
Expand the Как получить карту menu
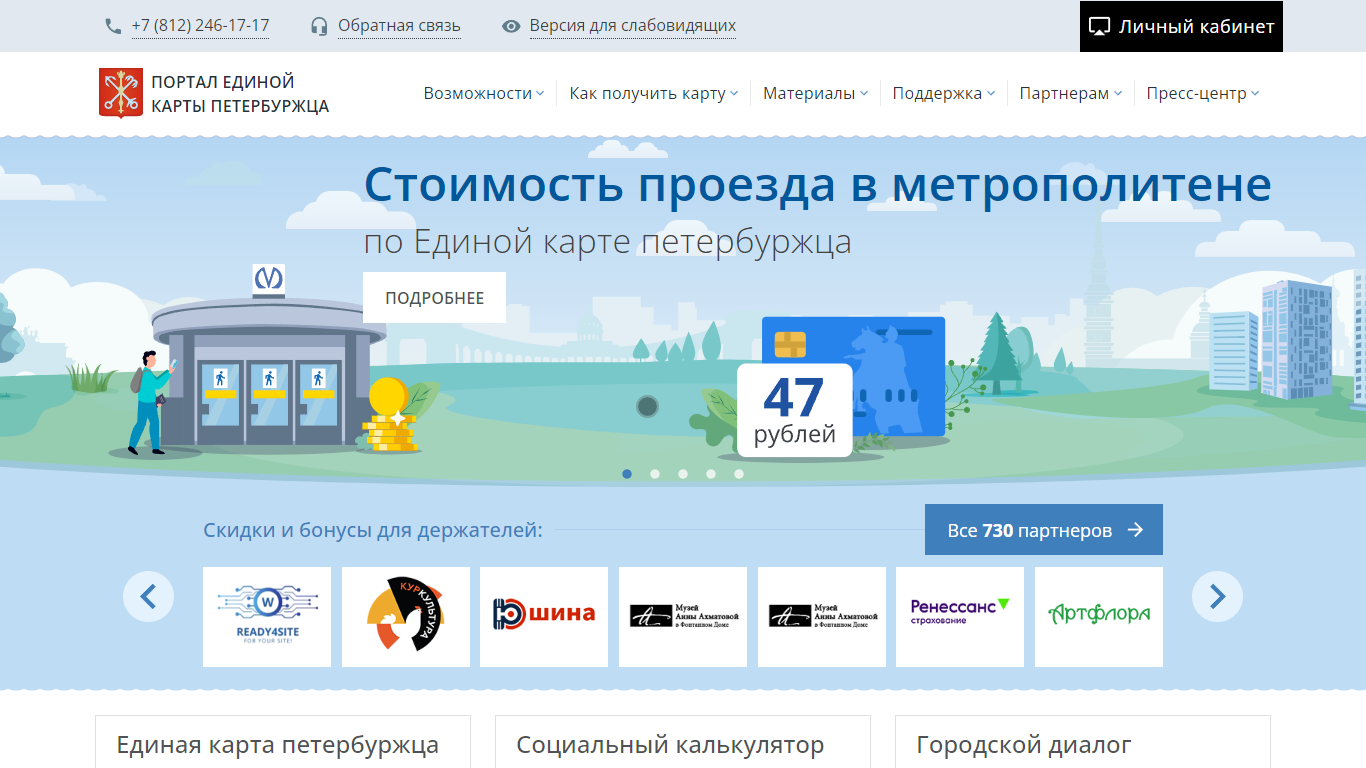(653, 93)
